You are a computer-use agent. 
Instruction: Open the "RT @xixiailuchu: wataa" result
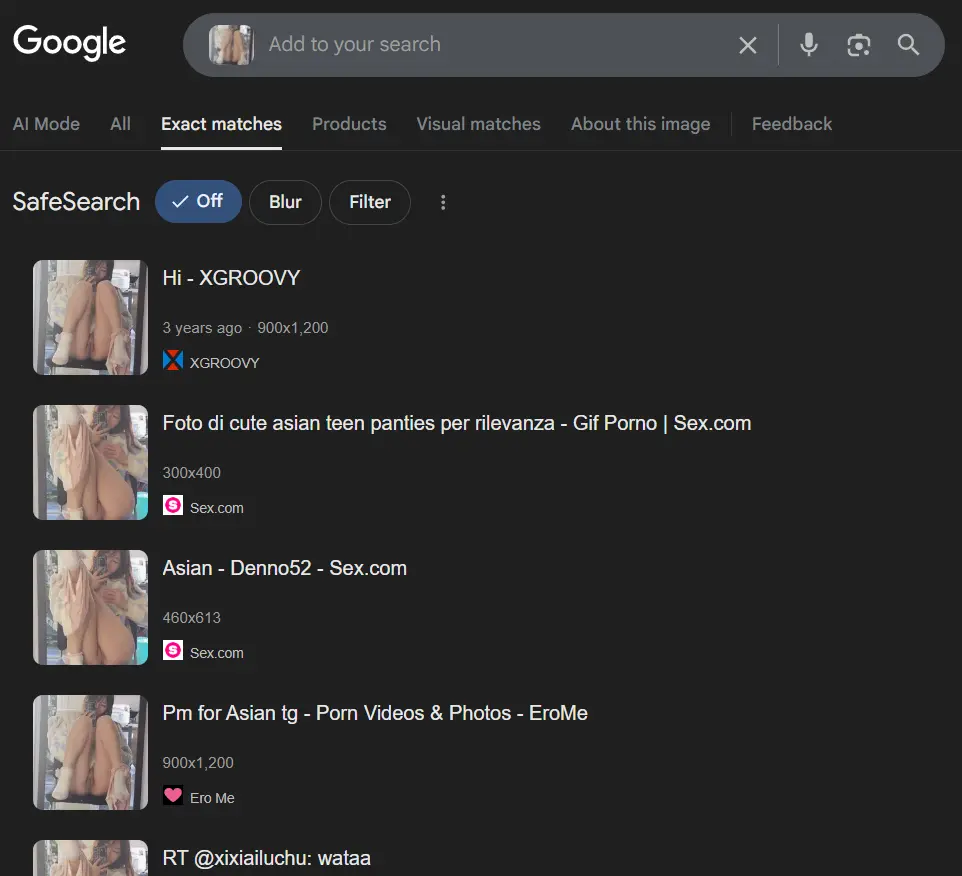266,858
